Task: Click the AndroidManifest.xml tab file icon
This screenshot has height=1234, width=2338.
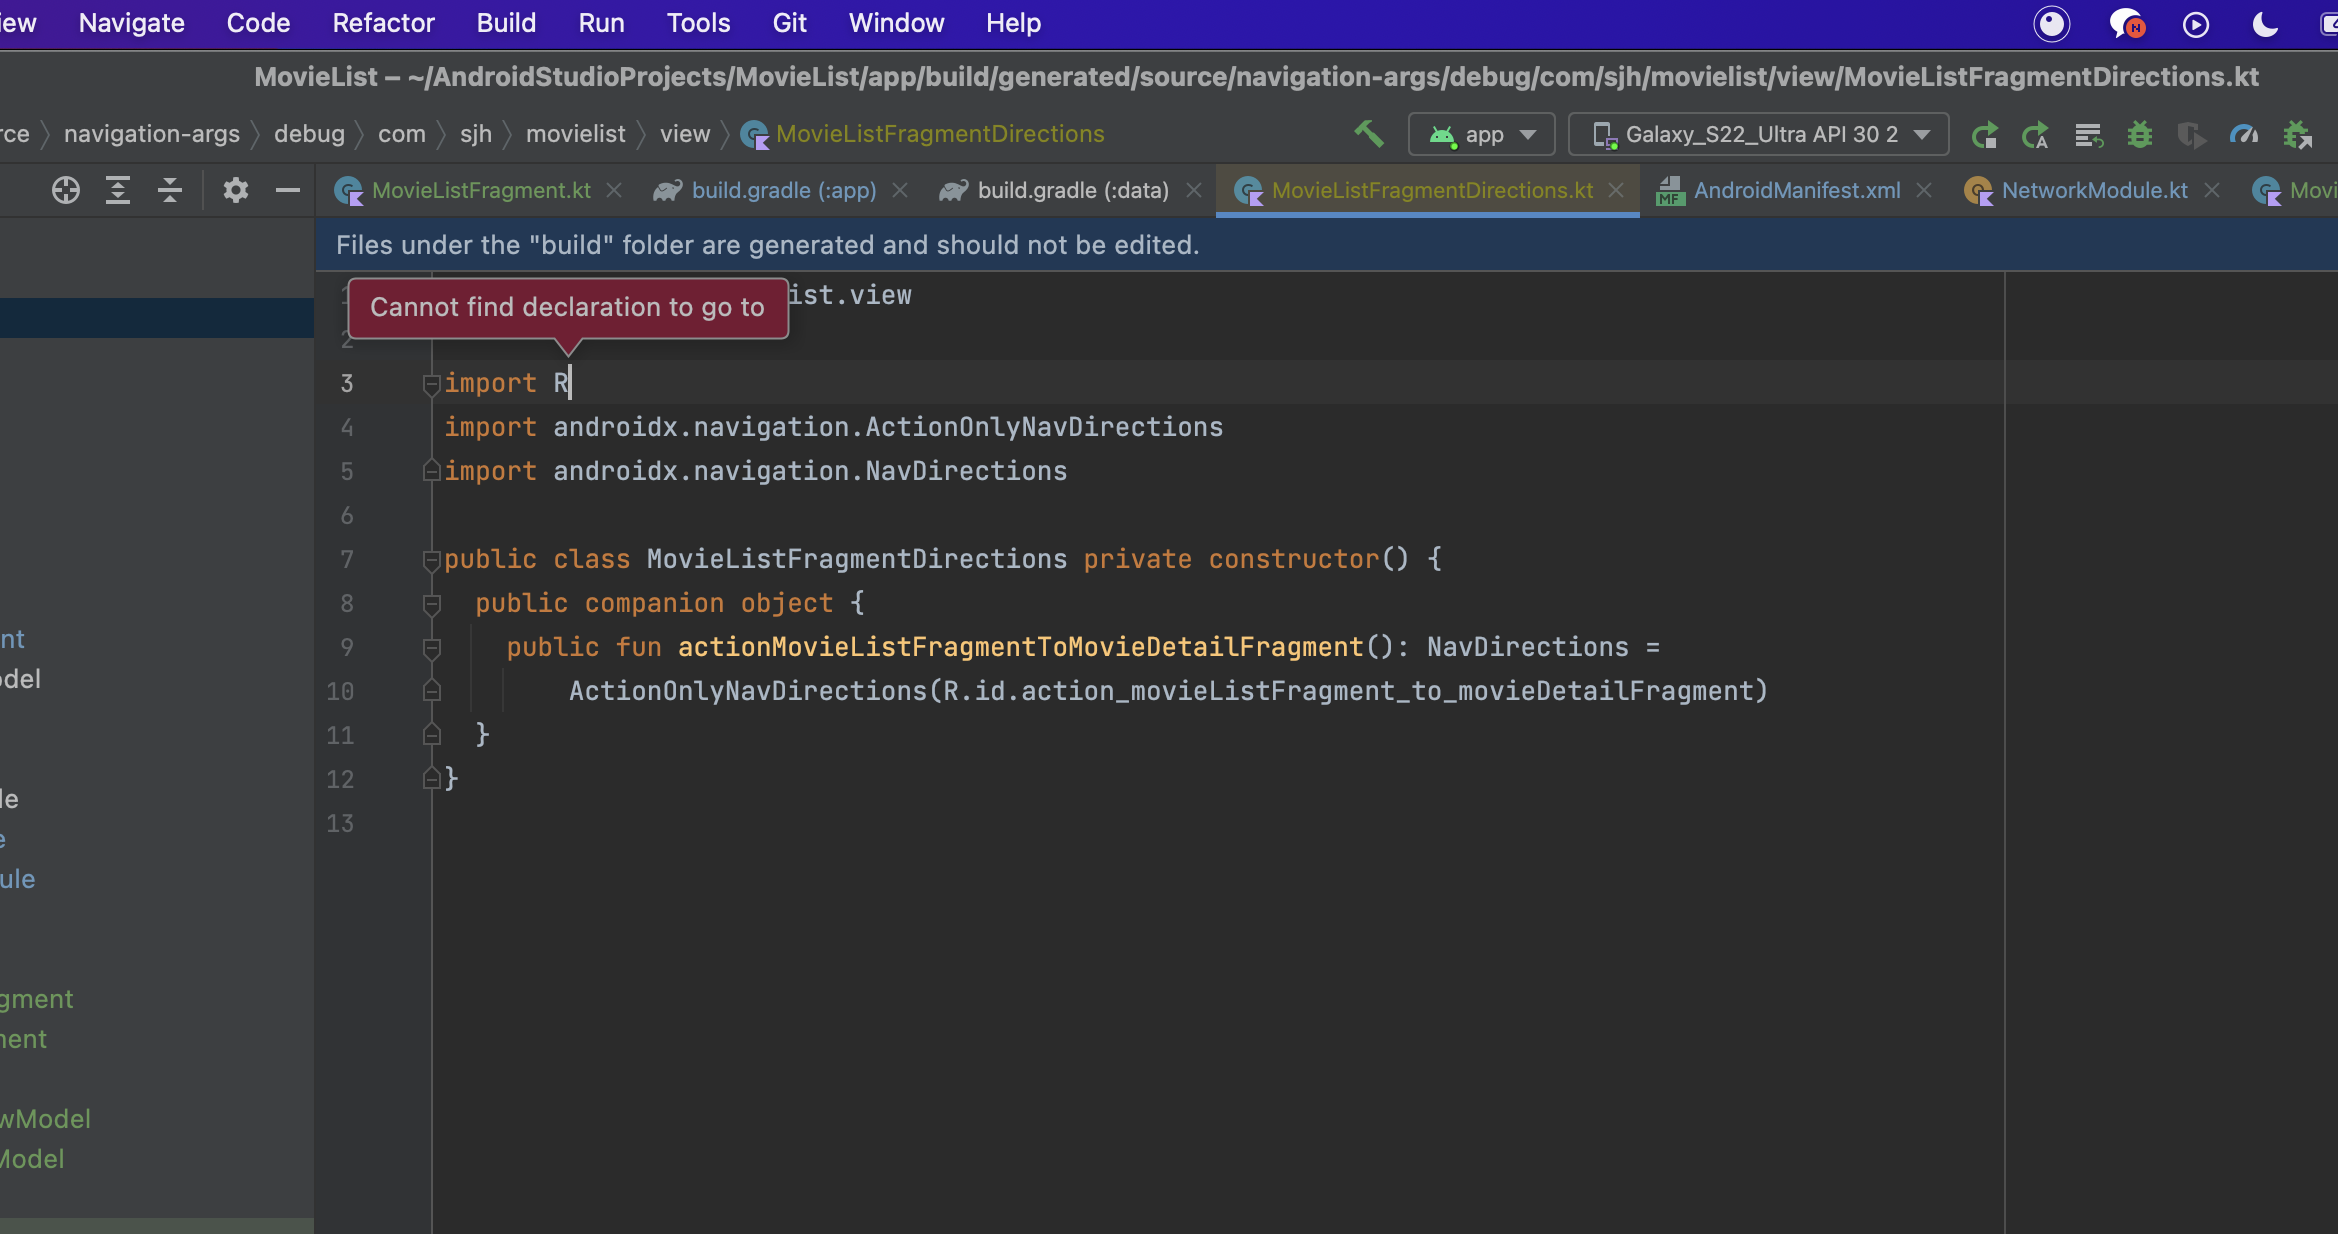Action: 1670,190
